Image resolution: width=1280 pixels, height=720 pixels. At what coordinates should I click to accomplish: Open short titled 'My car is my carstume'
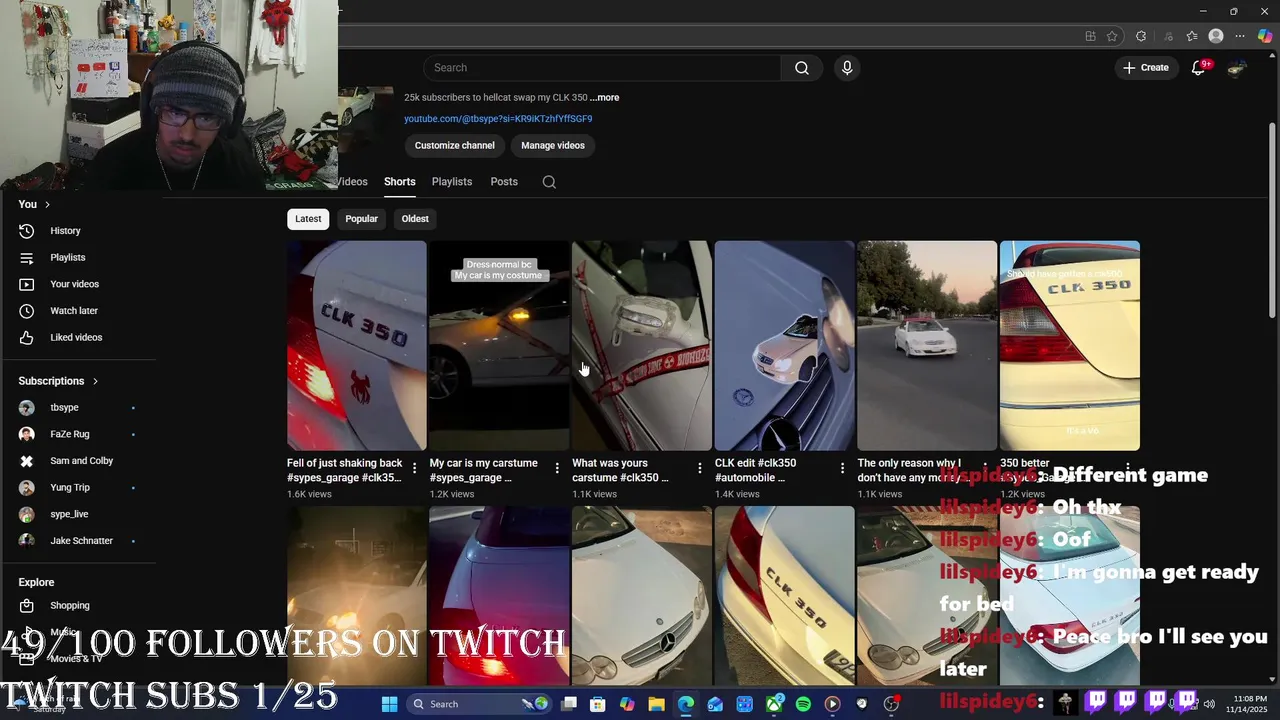tap(484, 470)
